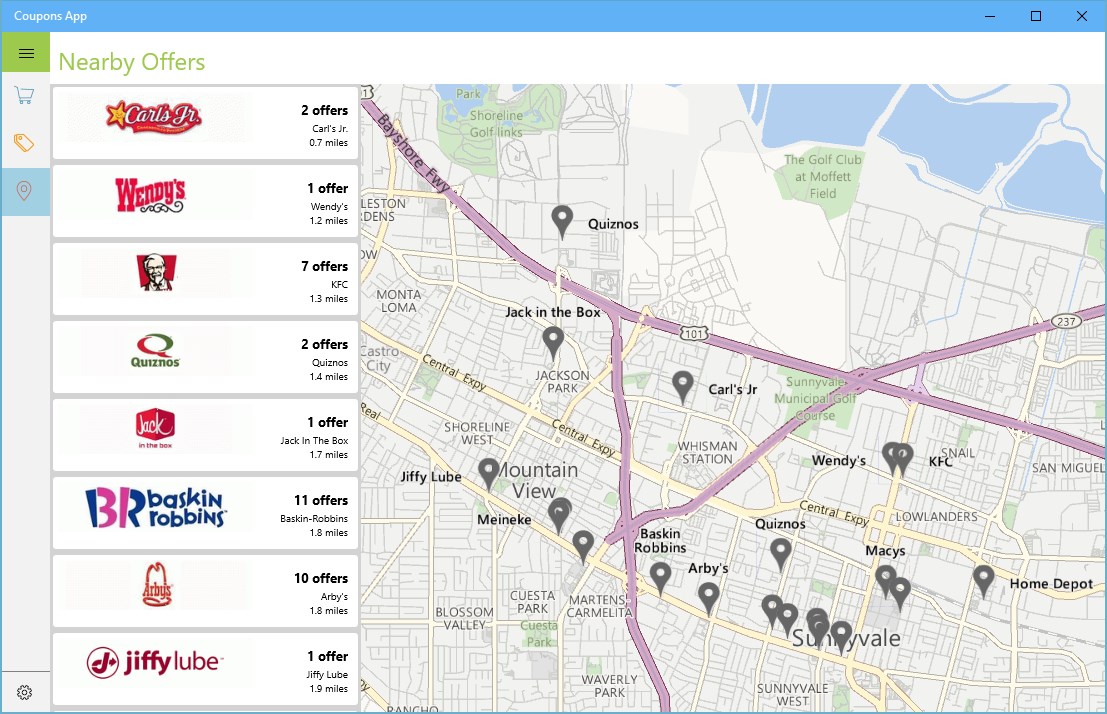Select the northern Quiznos map pin
1107x714 pixels.
(x=562, y=222)
